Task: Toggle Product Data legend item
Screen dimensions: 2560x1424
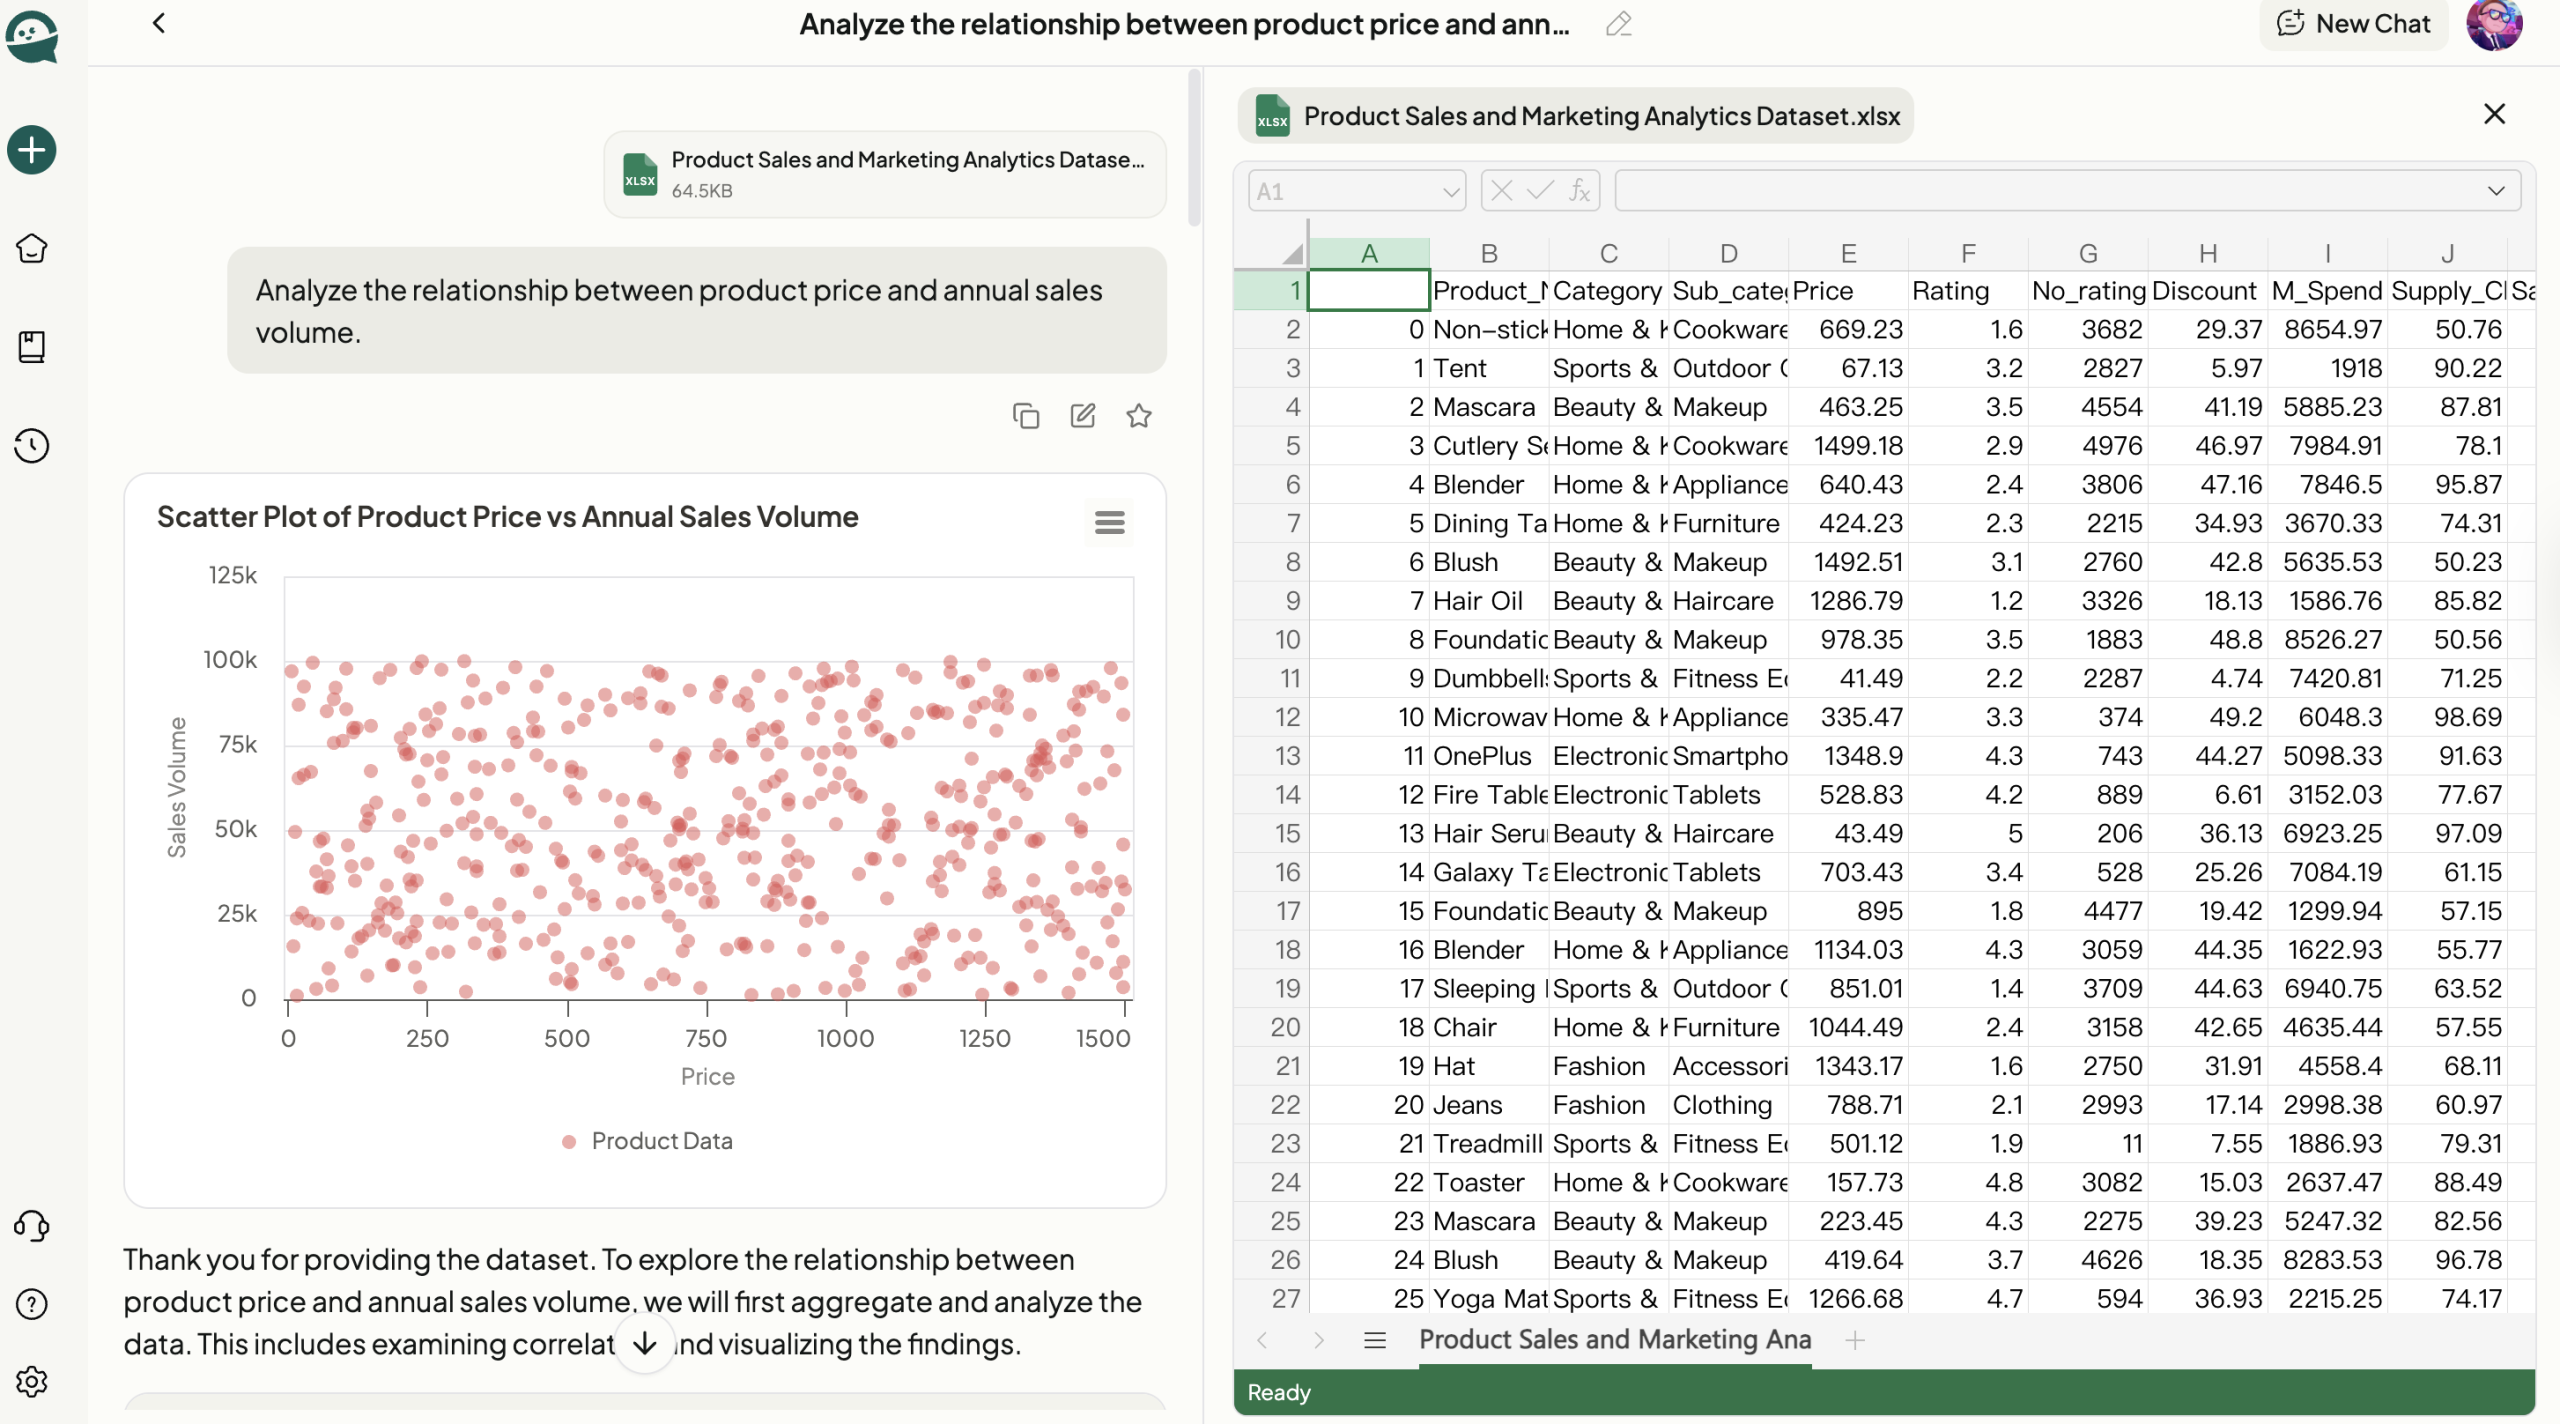Action: (x=647, y=1141)
